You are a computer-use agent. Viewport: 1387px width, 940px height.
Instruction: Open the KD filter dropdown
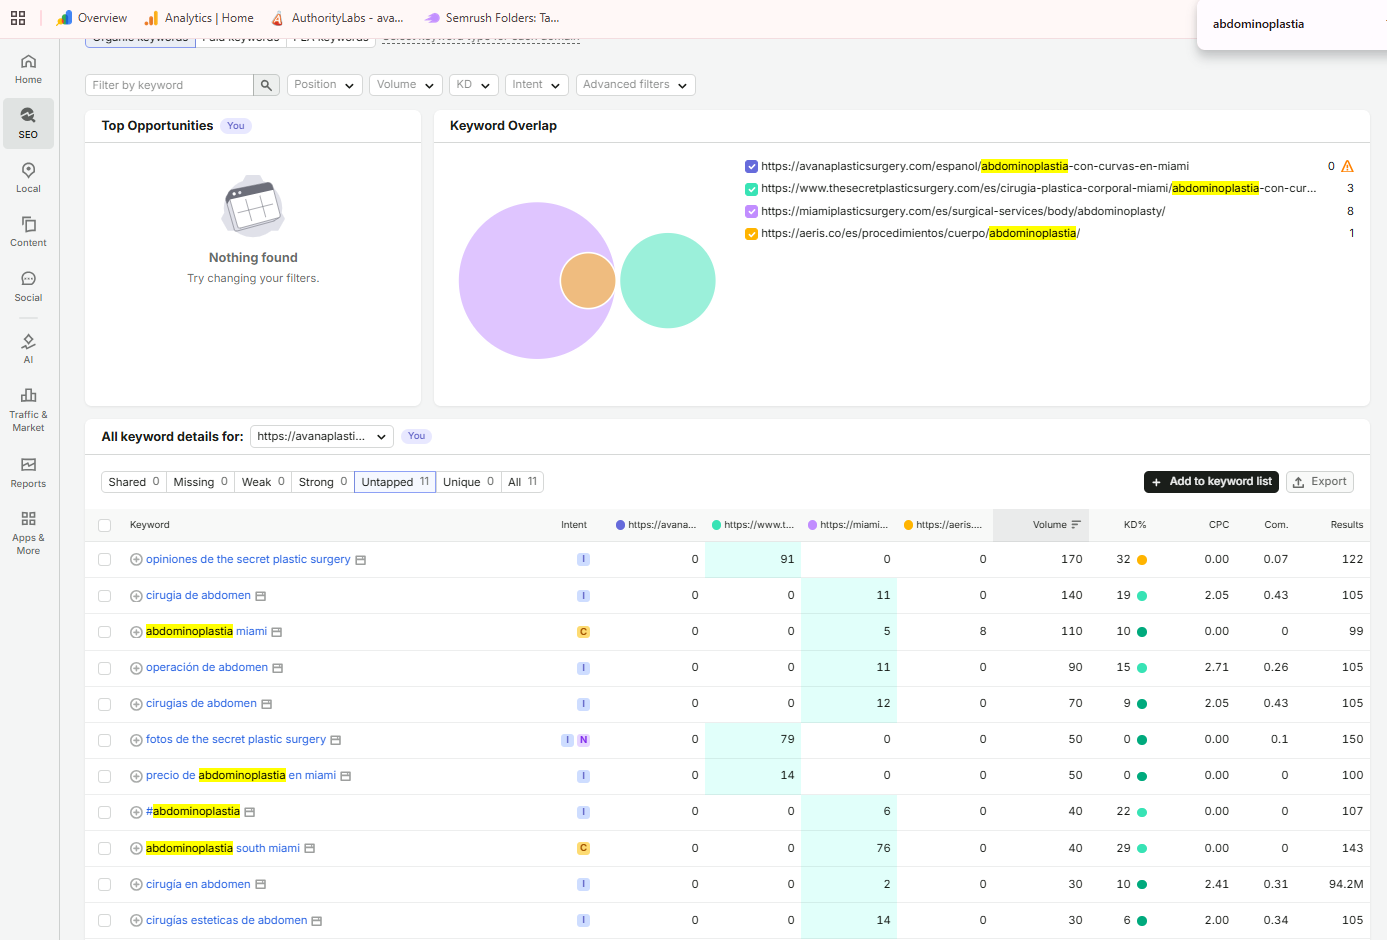[x=474, y=85]
